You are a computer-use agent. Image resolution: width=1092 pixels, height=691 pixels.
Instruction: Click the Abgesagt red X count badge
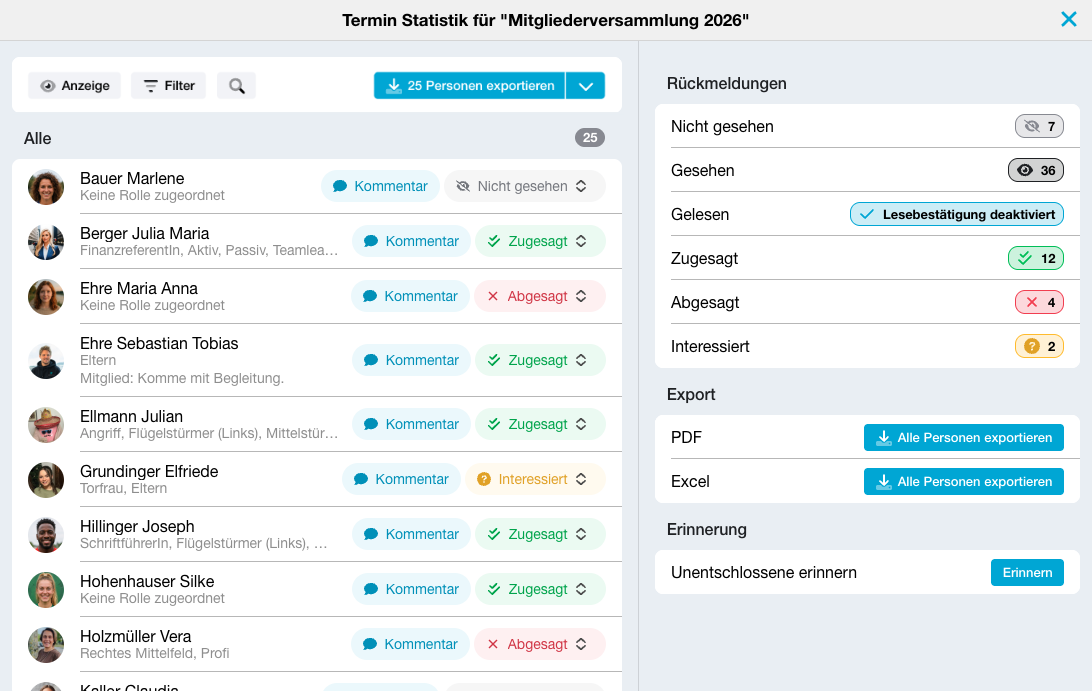[1038, 302]
